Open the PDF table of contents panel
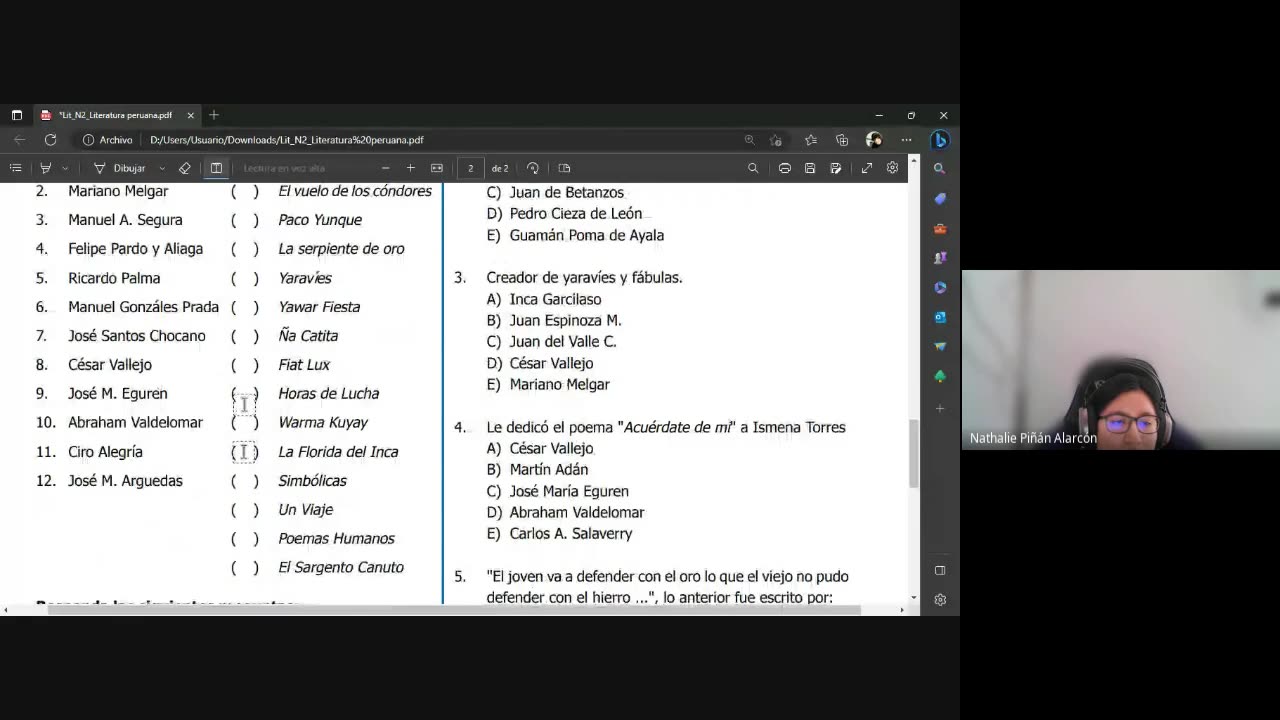 [x=15, y=168]
